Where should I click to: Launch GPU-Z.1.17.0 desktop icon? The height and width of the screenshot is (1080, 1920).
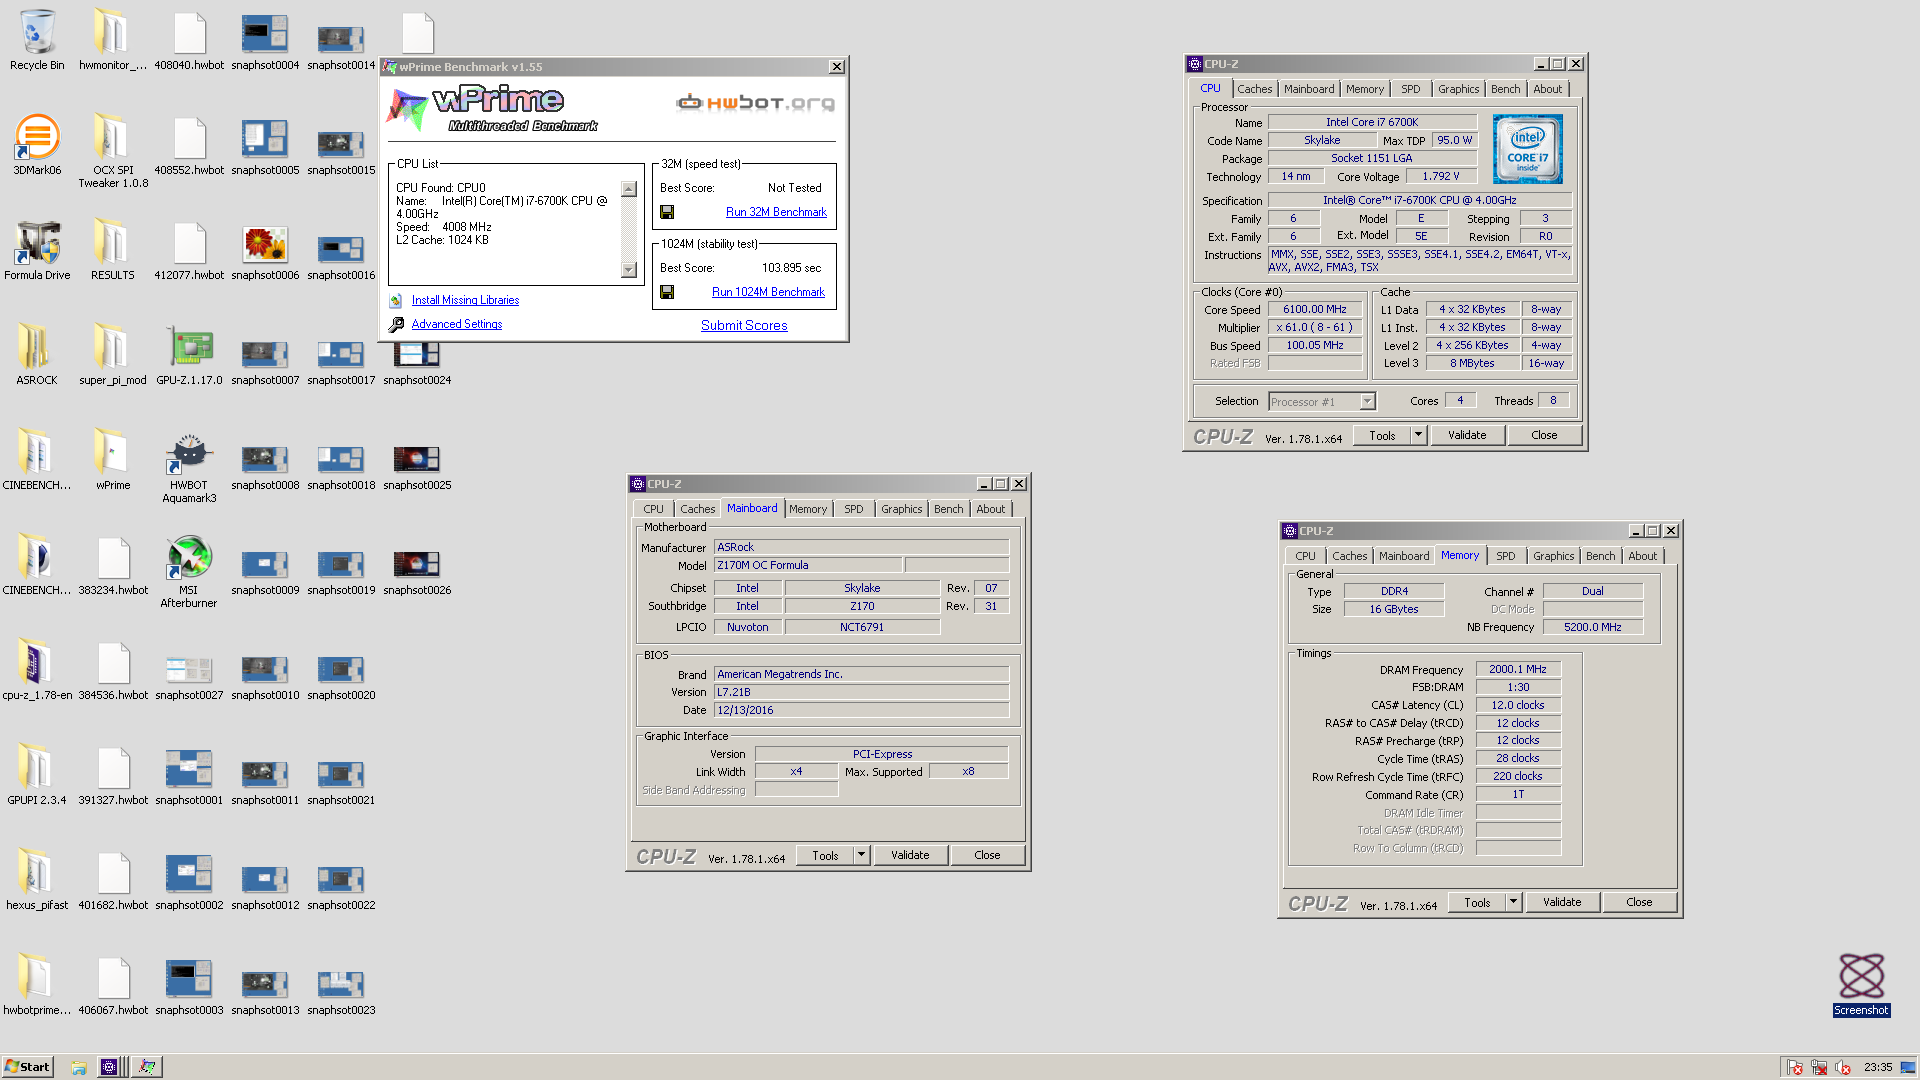189,355
